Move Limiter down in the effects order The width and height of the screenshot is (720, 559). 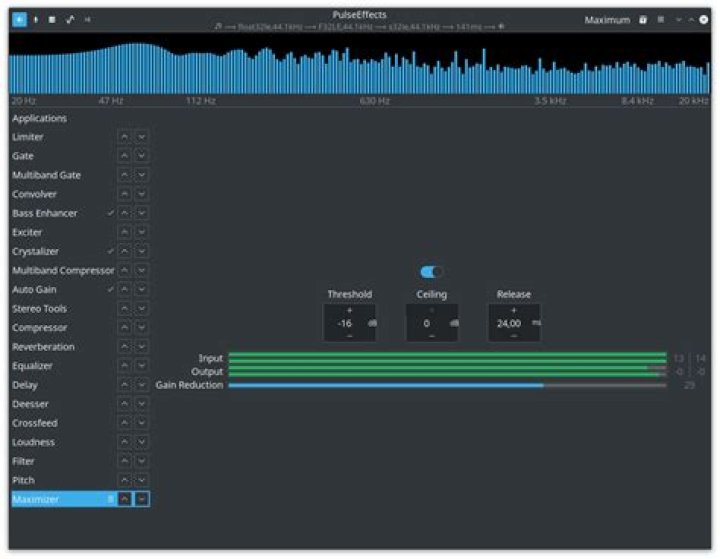[x=142, y=137]
